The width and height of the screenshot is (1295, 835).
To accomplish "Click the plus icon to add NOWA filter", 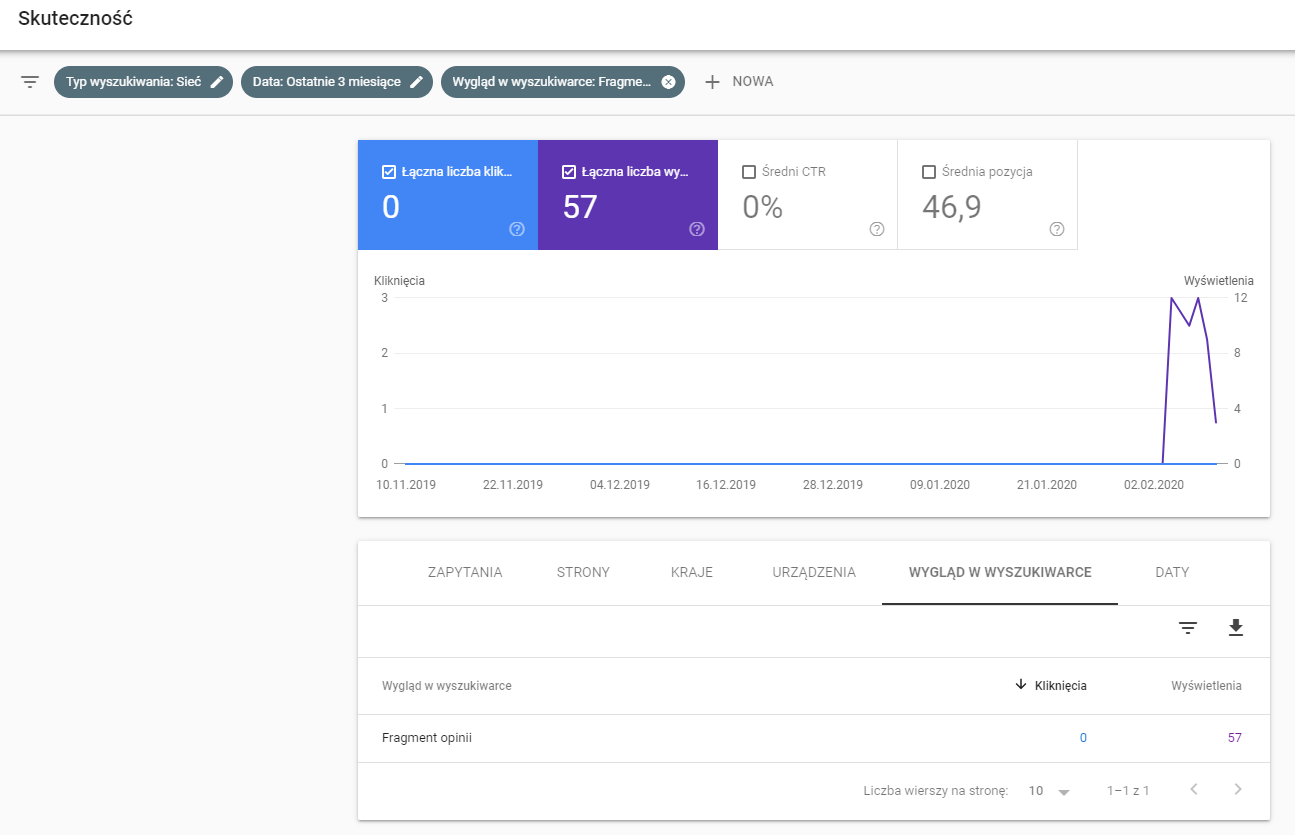I will point(712,82).
